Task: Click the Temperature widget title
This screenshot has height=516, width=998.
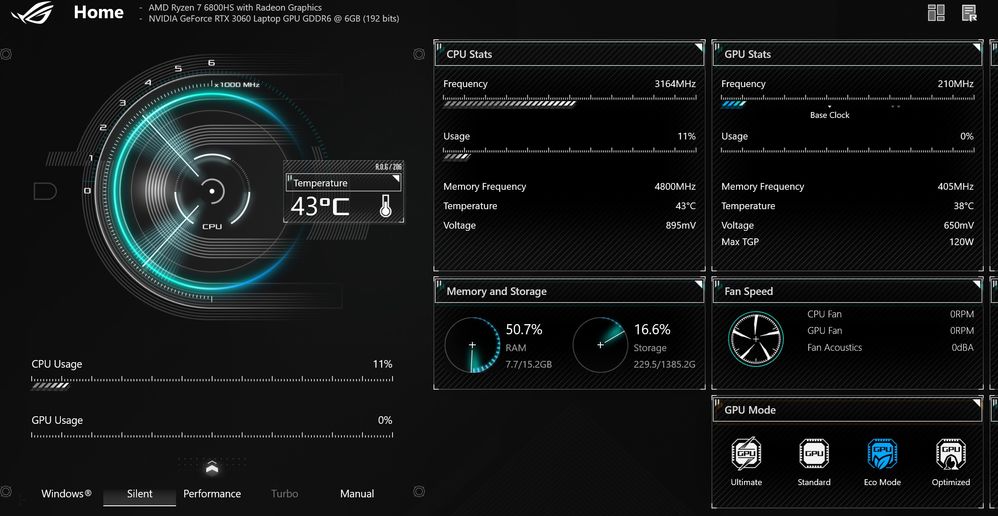Action: [320, 183]
